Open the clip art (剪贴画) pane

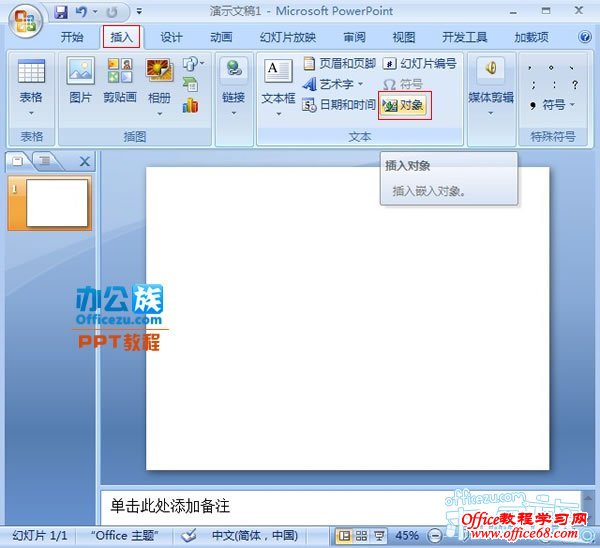point(119,80)
